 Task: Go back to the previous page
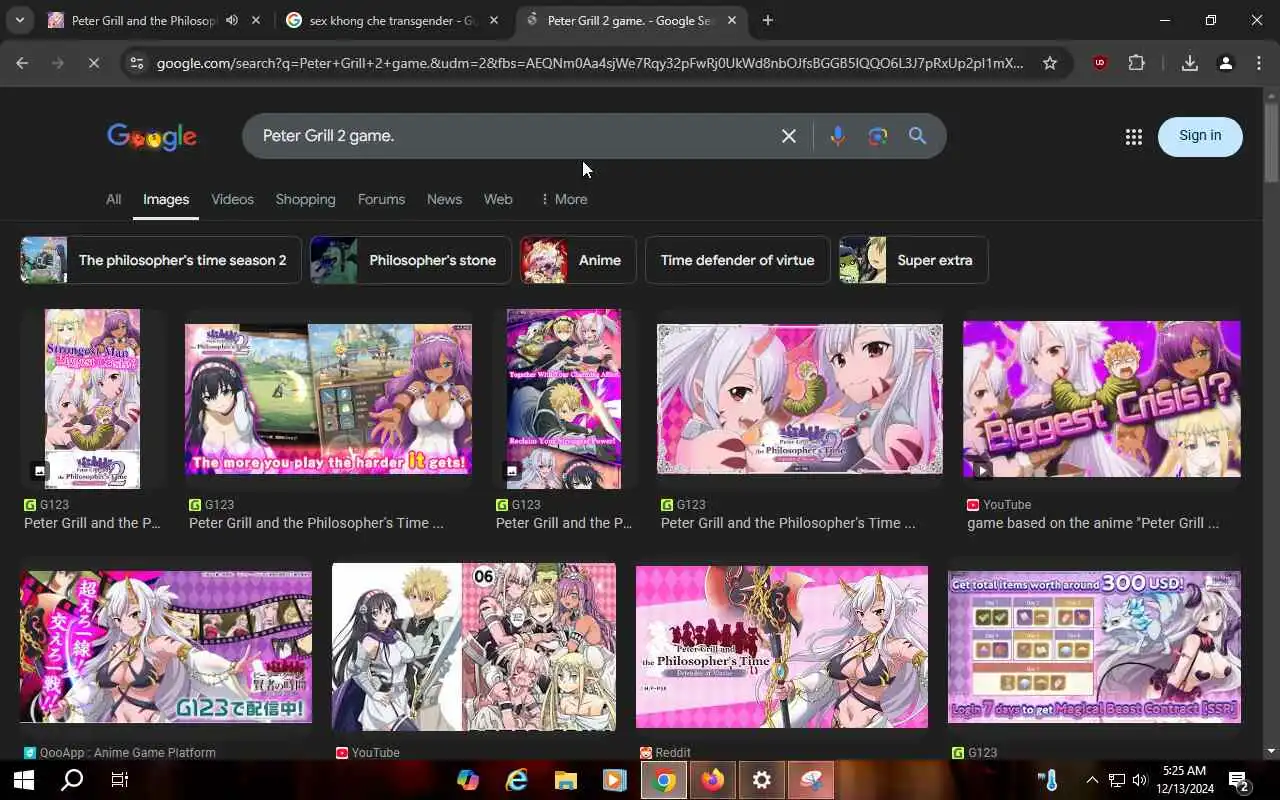coord(22,63)
